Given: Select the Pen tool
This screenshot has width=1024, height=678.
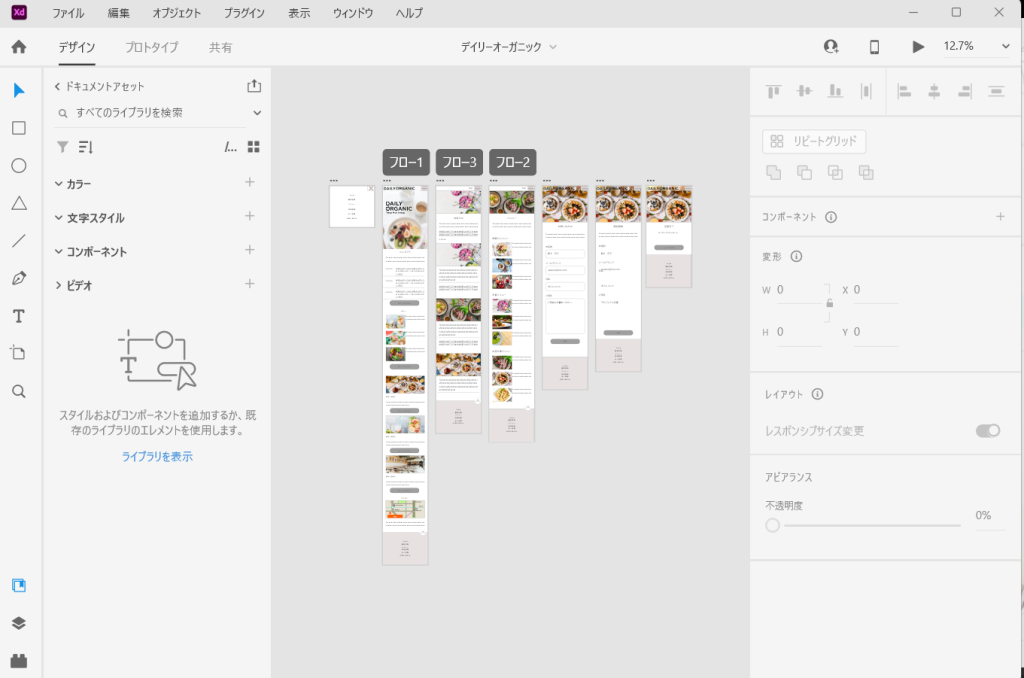Looking at the screenshot, I should click(19, 278).
